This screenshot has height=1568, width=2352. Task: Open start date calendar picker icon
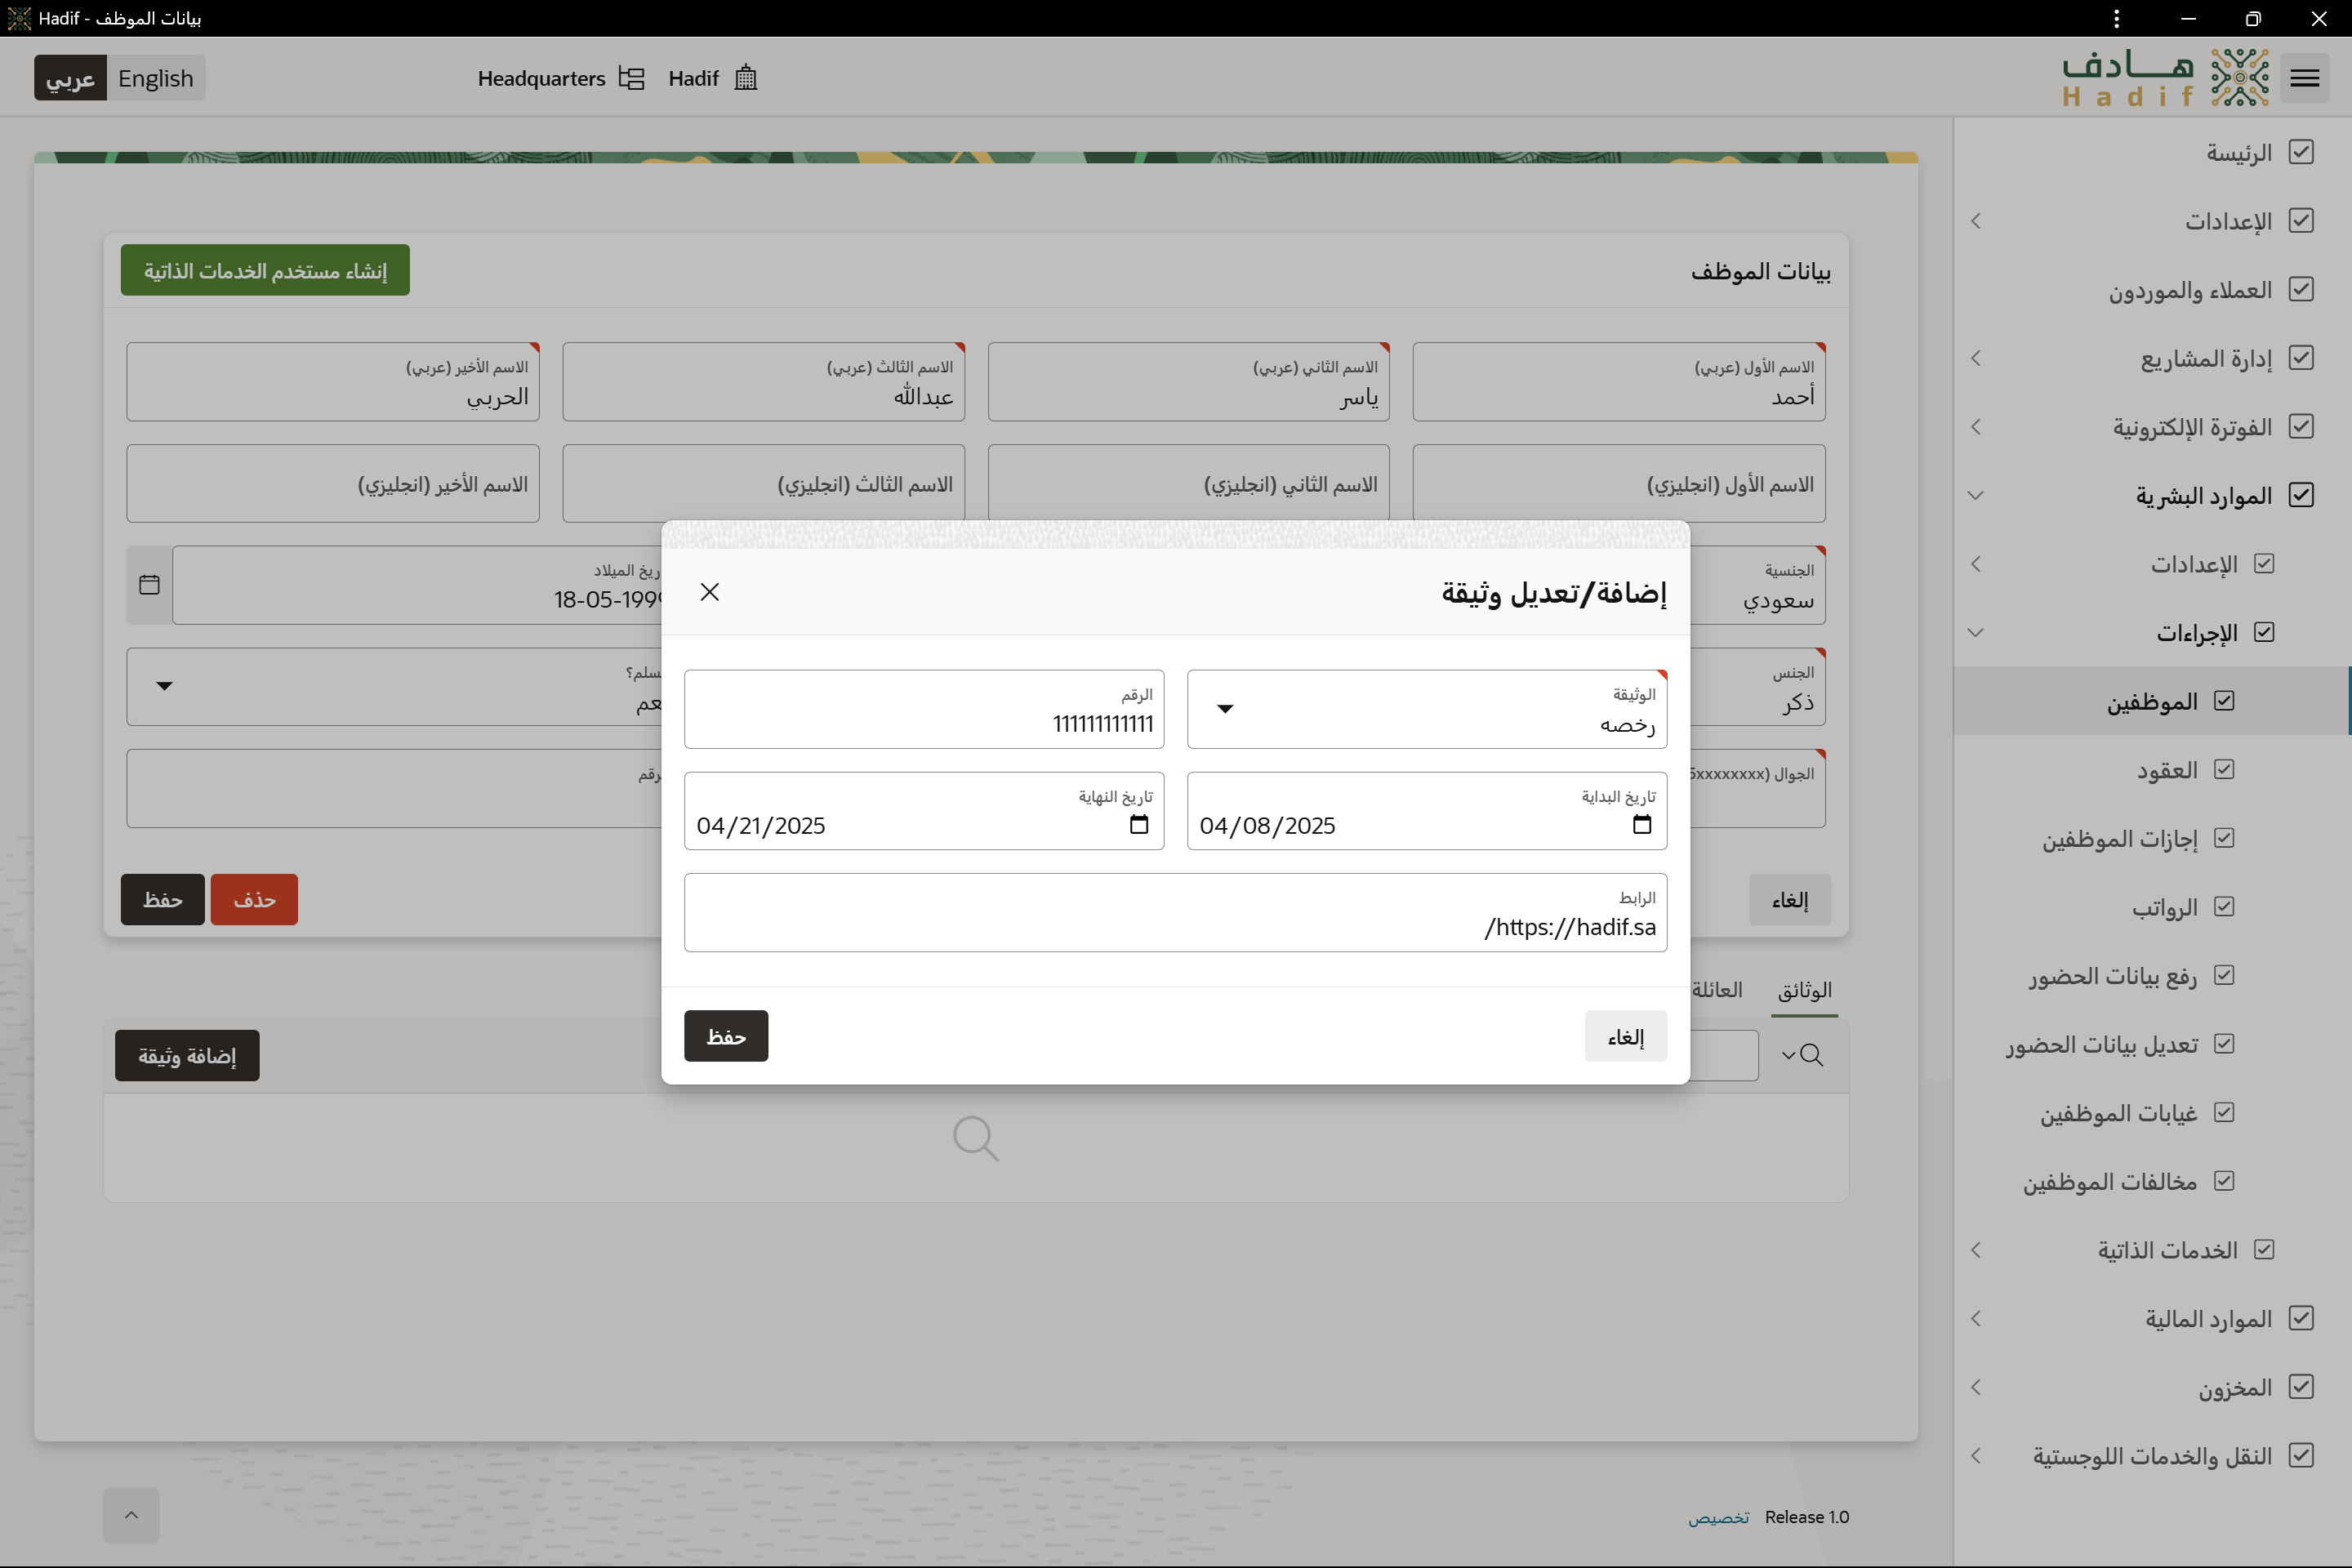pyautogui.click(x=1641, y=824)
